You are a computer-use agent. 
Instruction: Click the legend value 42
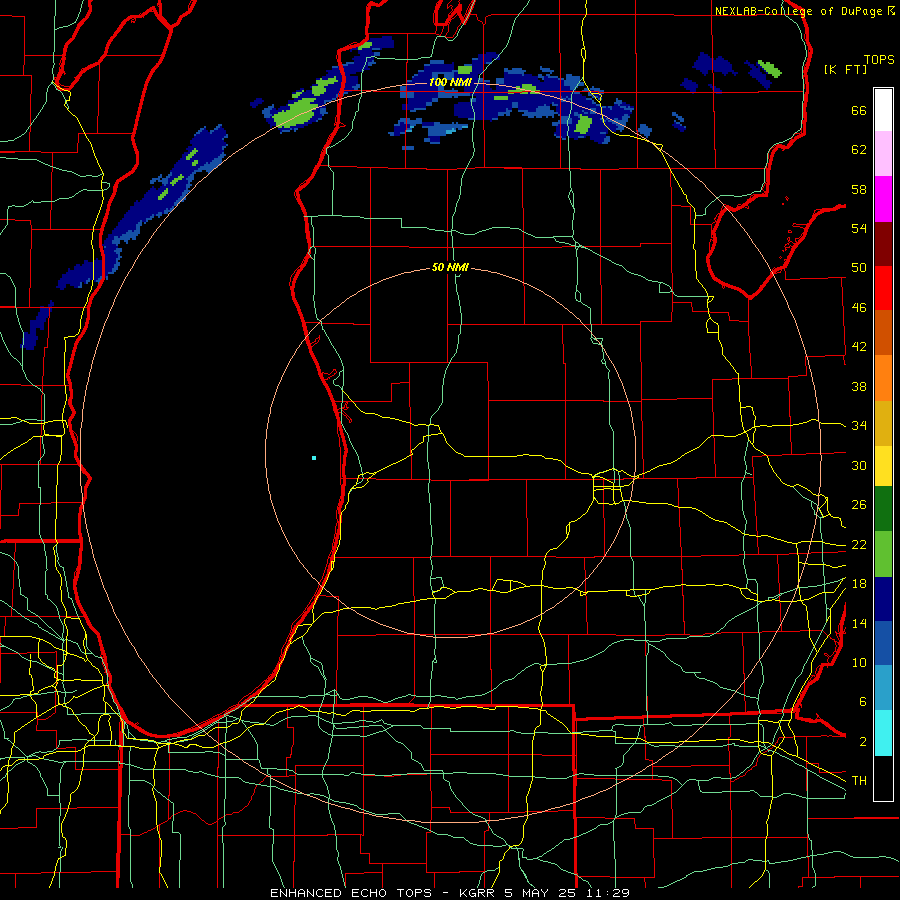[859, 347]
